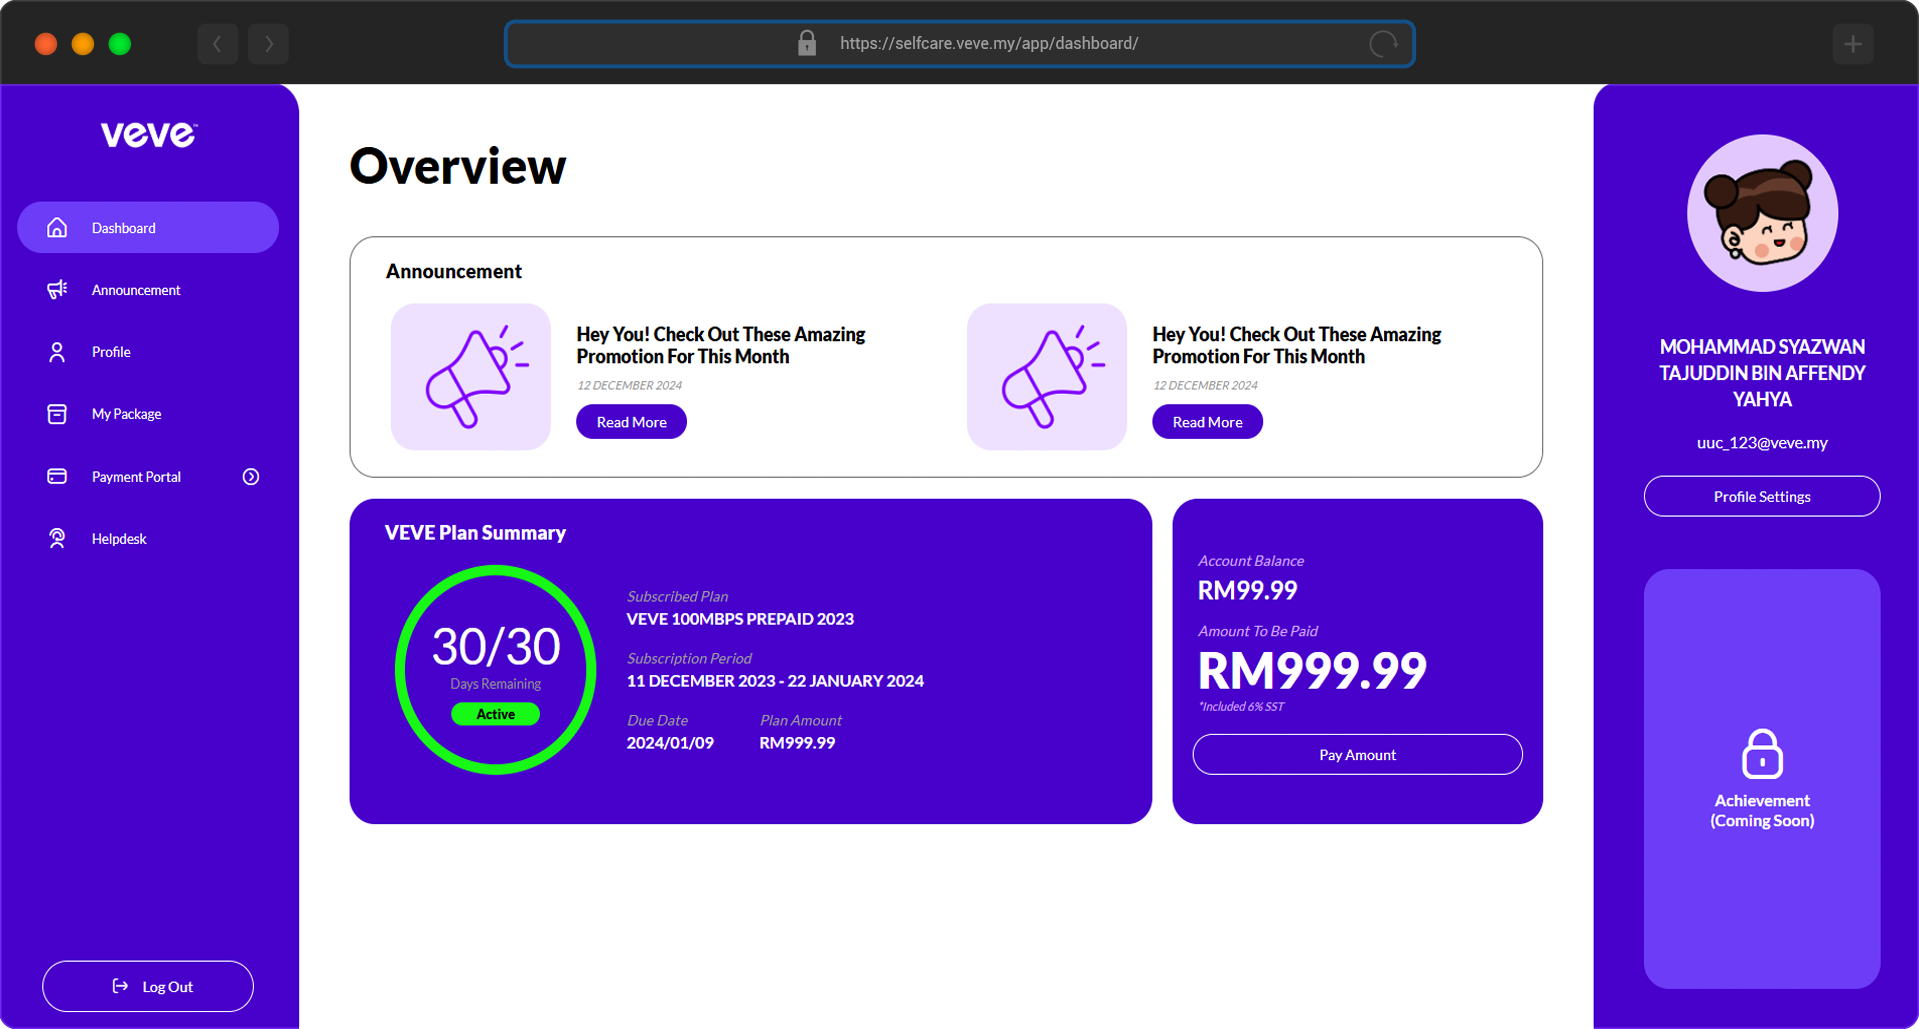This screenshot has width=1919, height=1029.
Task: Click the browser back arrow
Action: coord(217,43)
